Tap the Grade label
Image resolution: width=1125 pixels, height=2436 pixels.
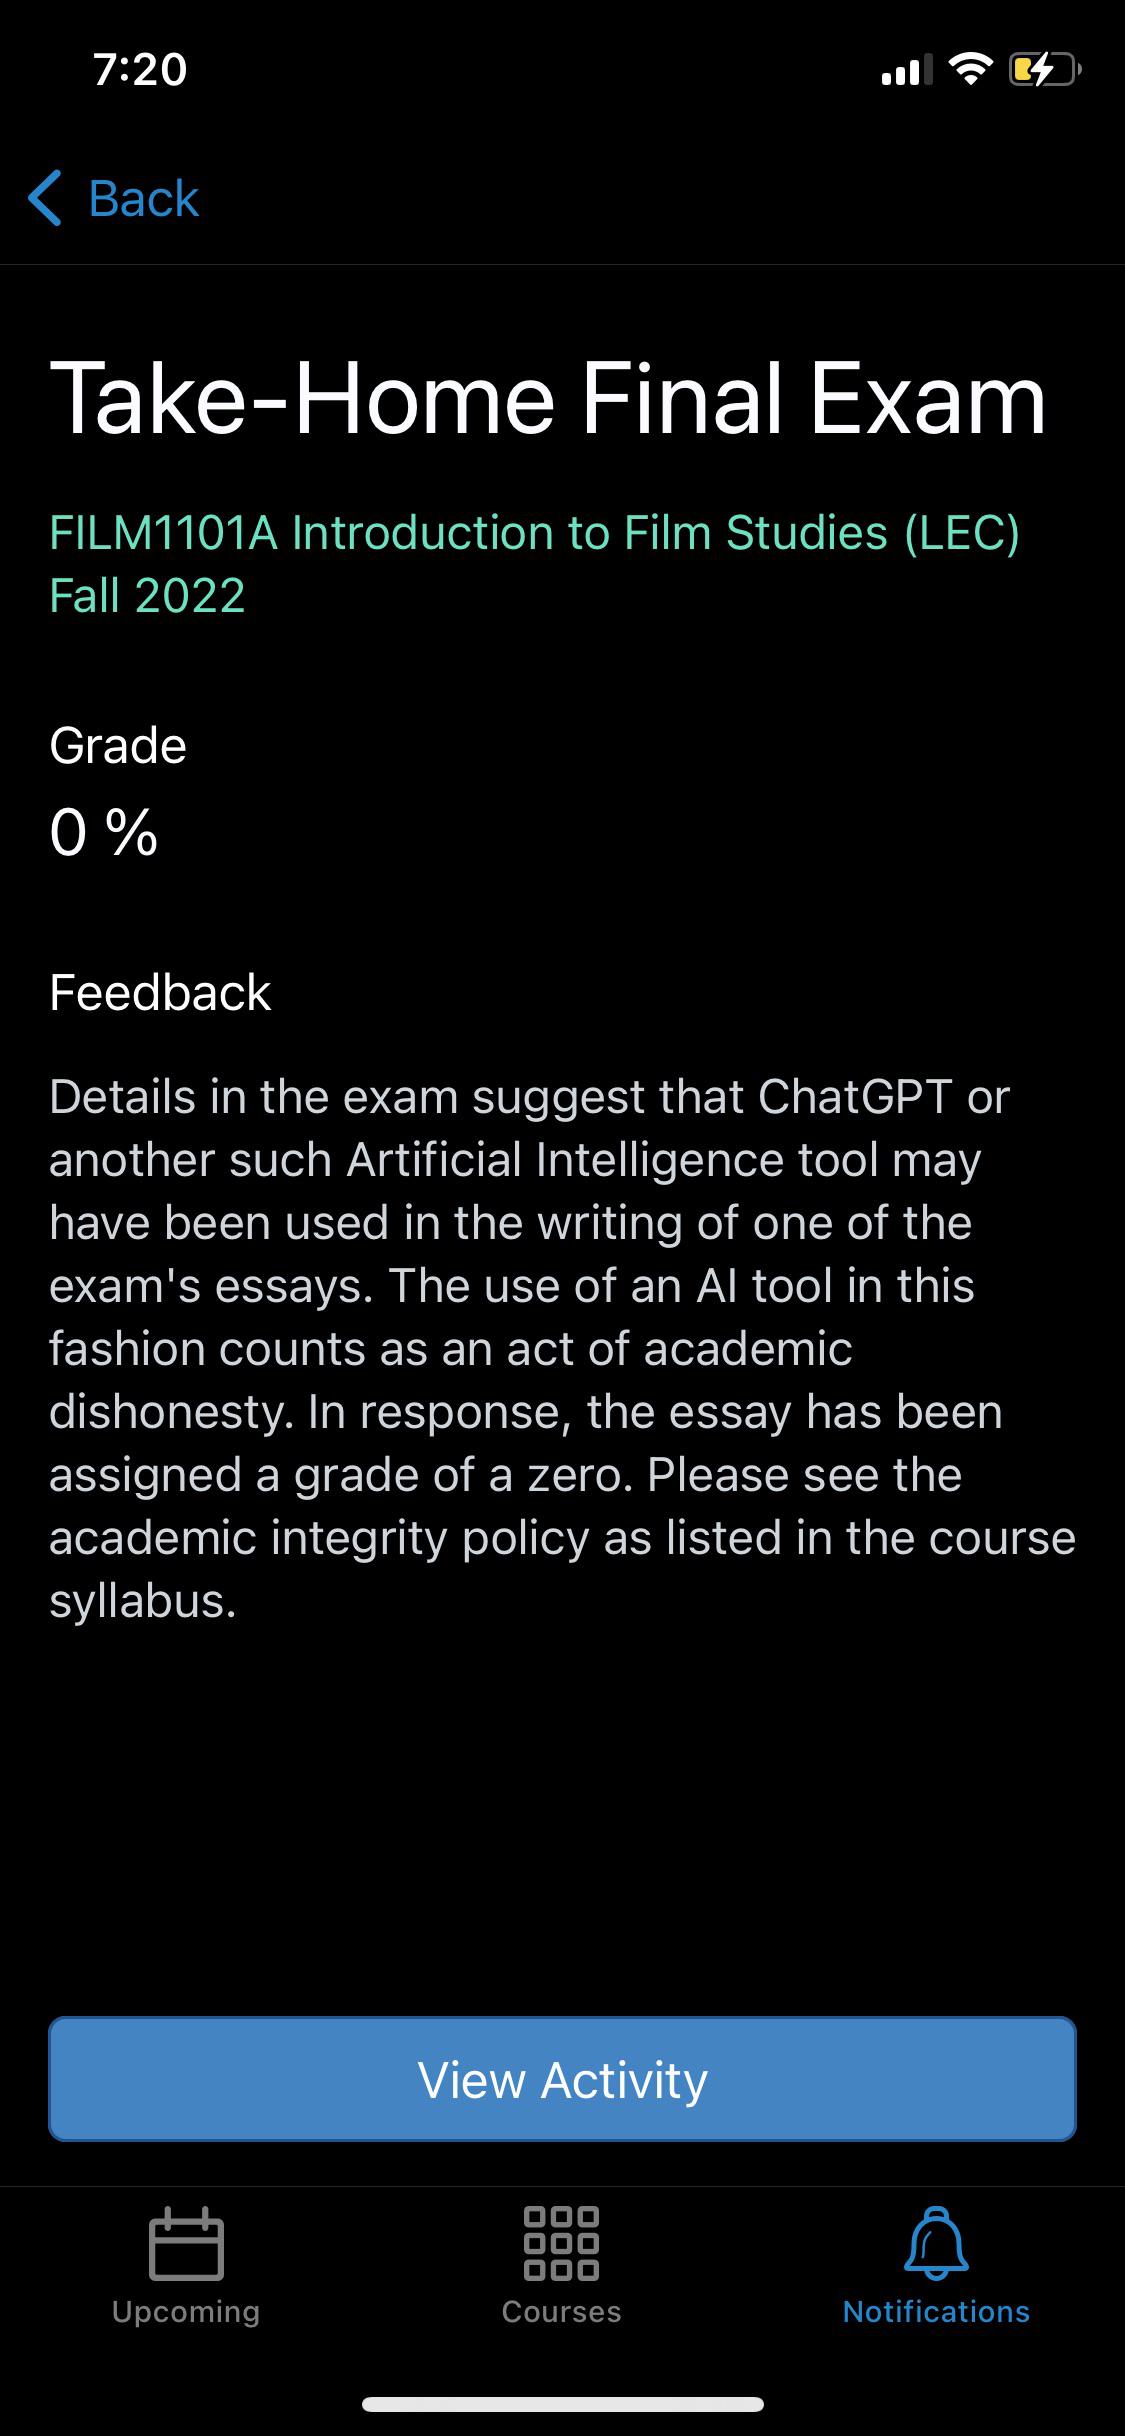[118, 746]
